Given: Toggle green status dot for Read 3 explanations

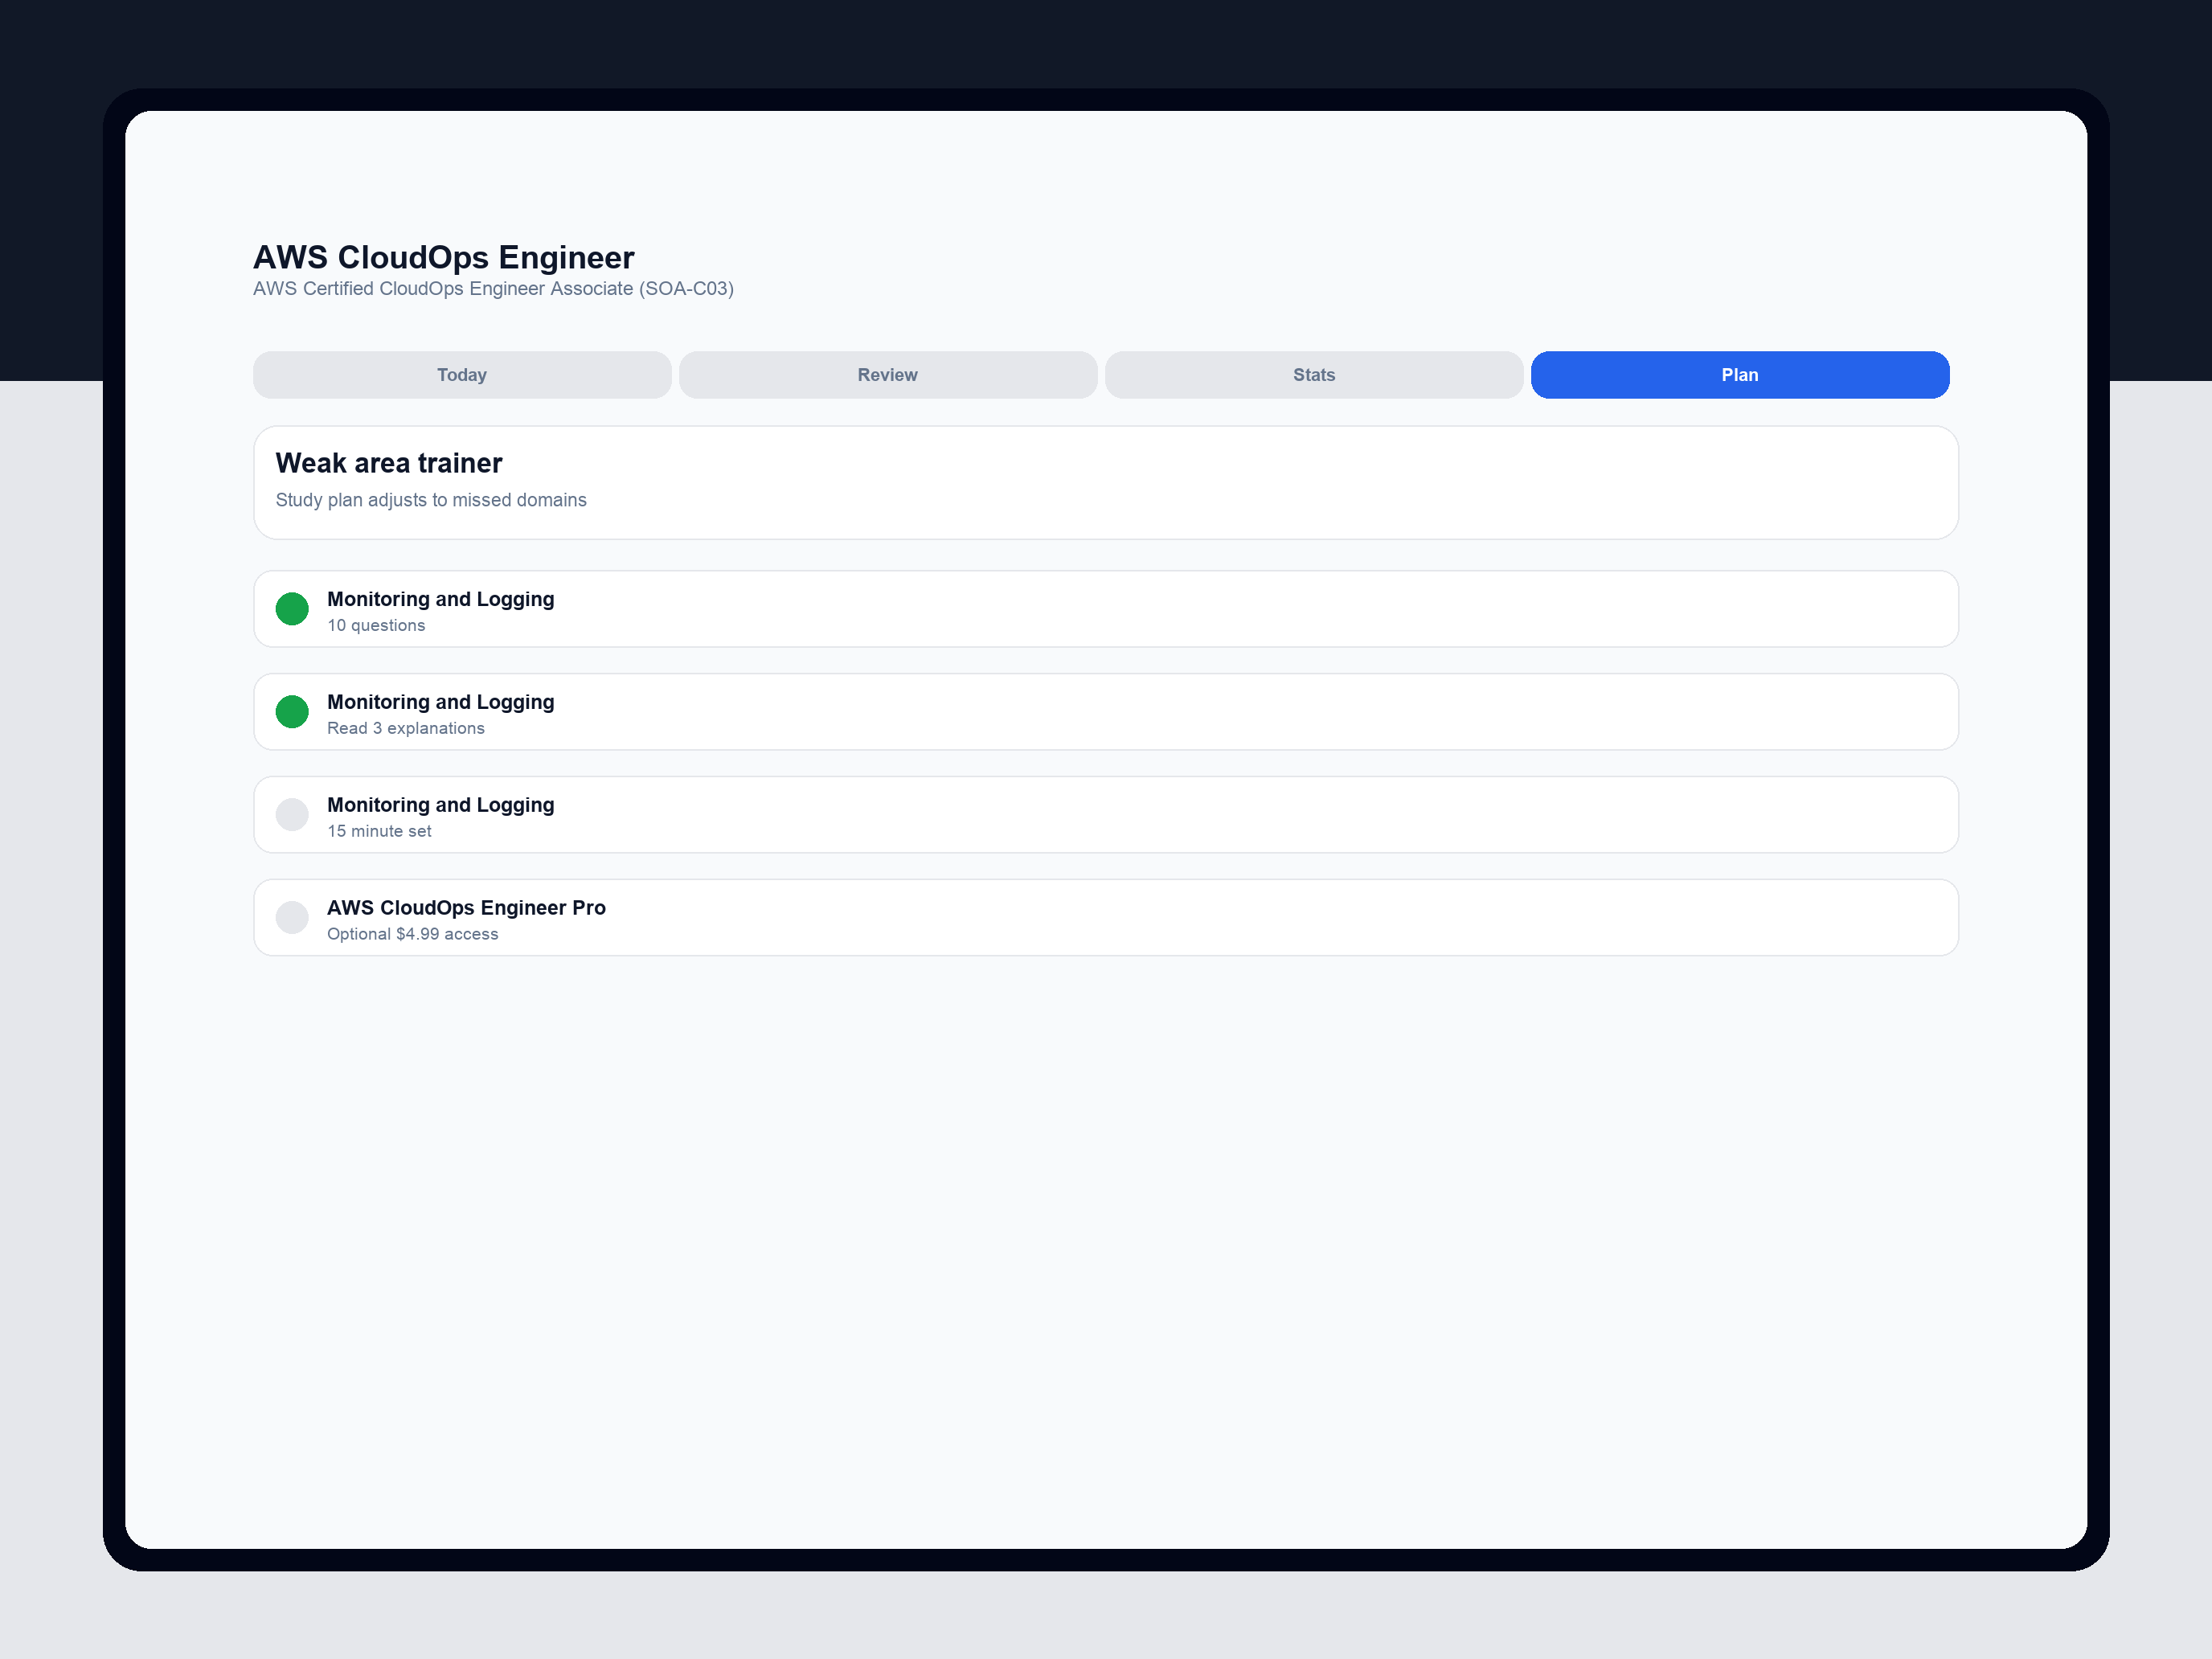Looking at the screenshot, I should coord(292,712).
